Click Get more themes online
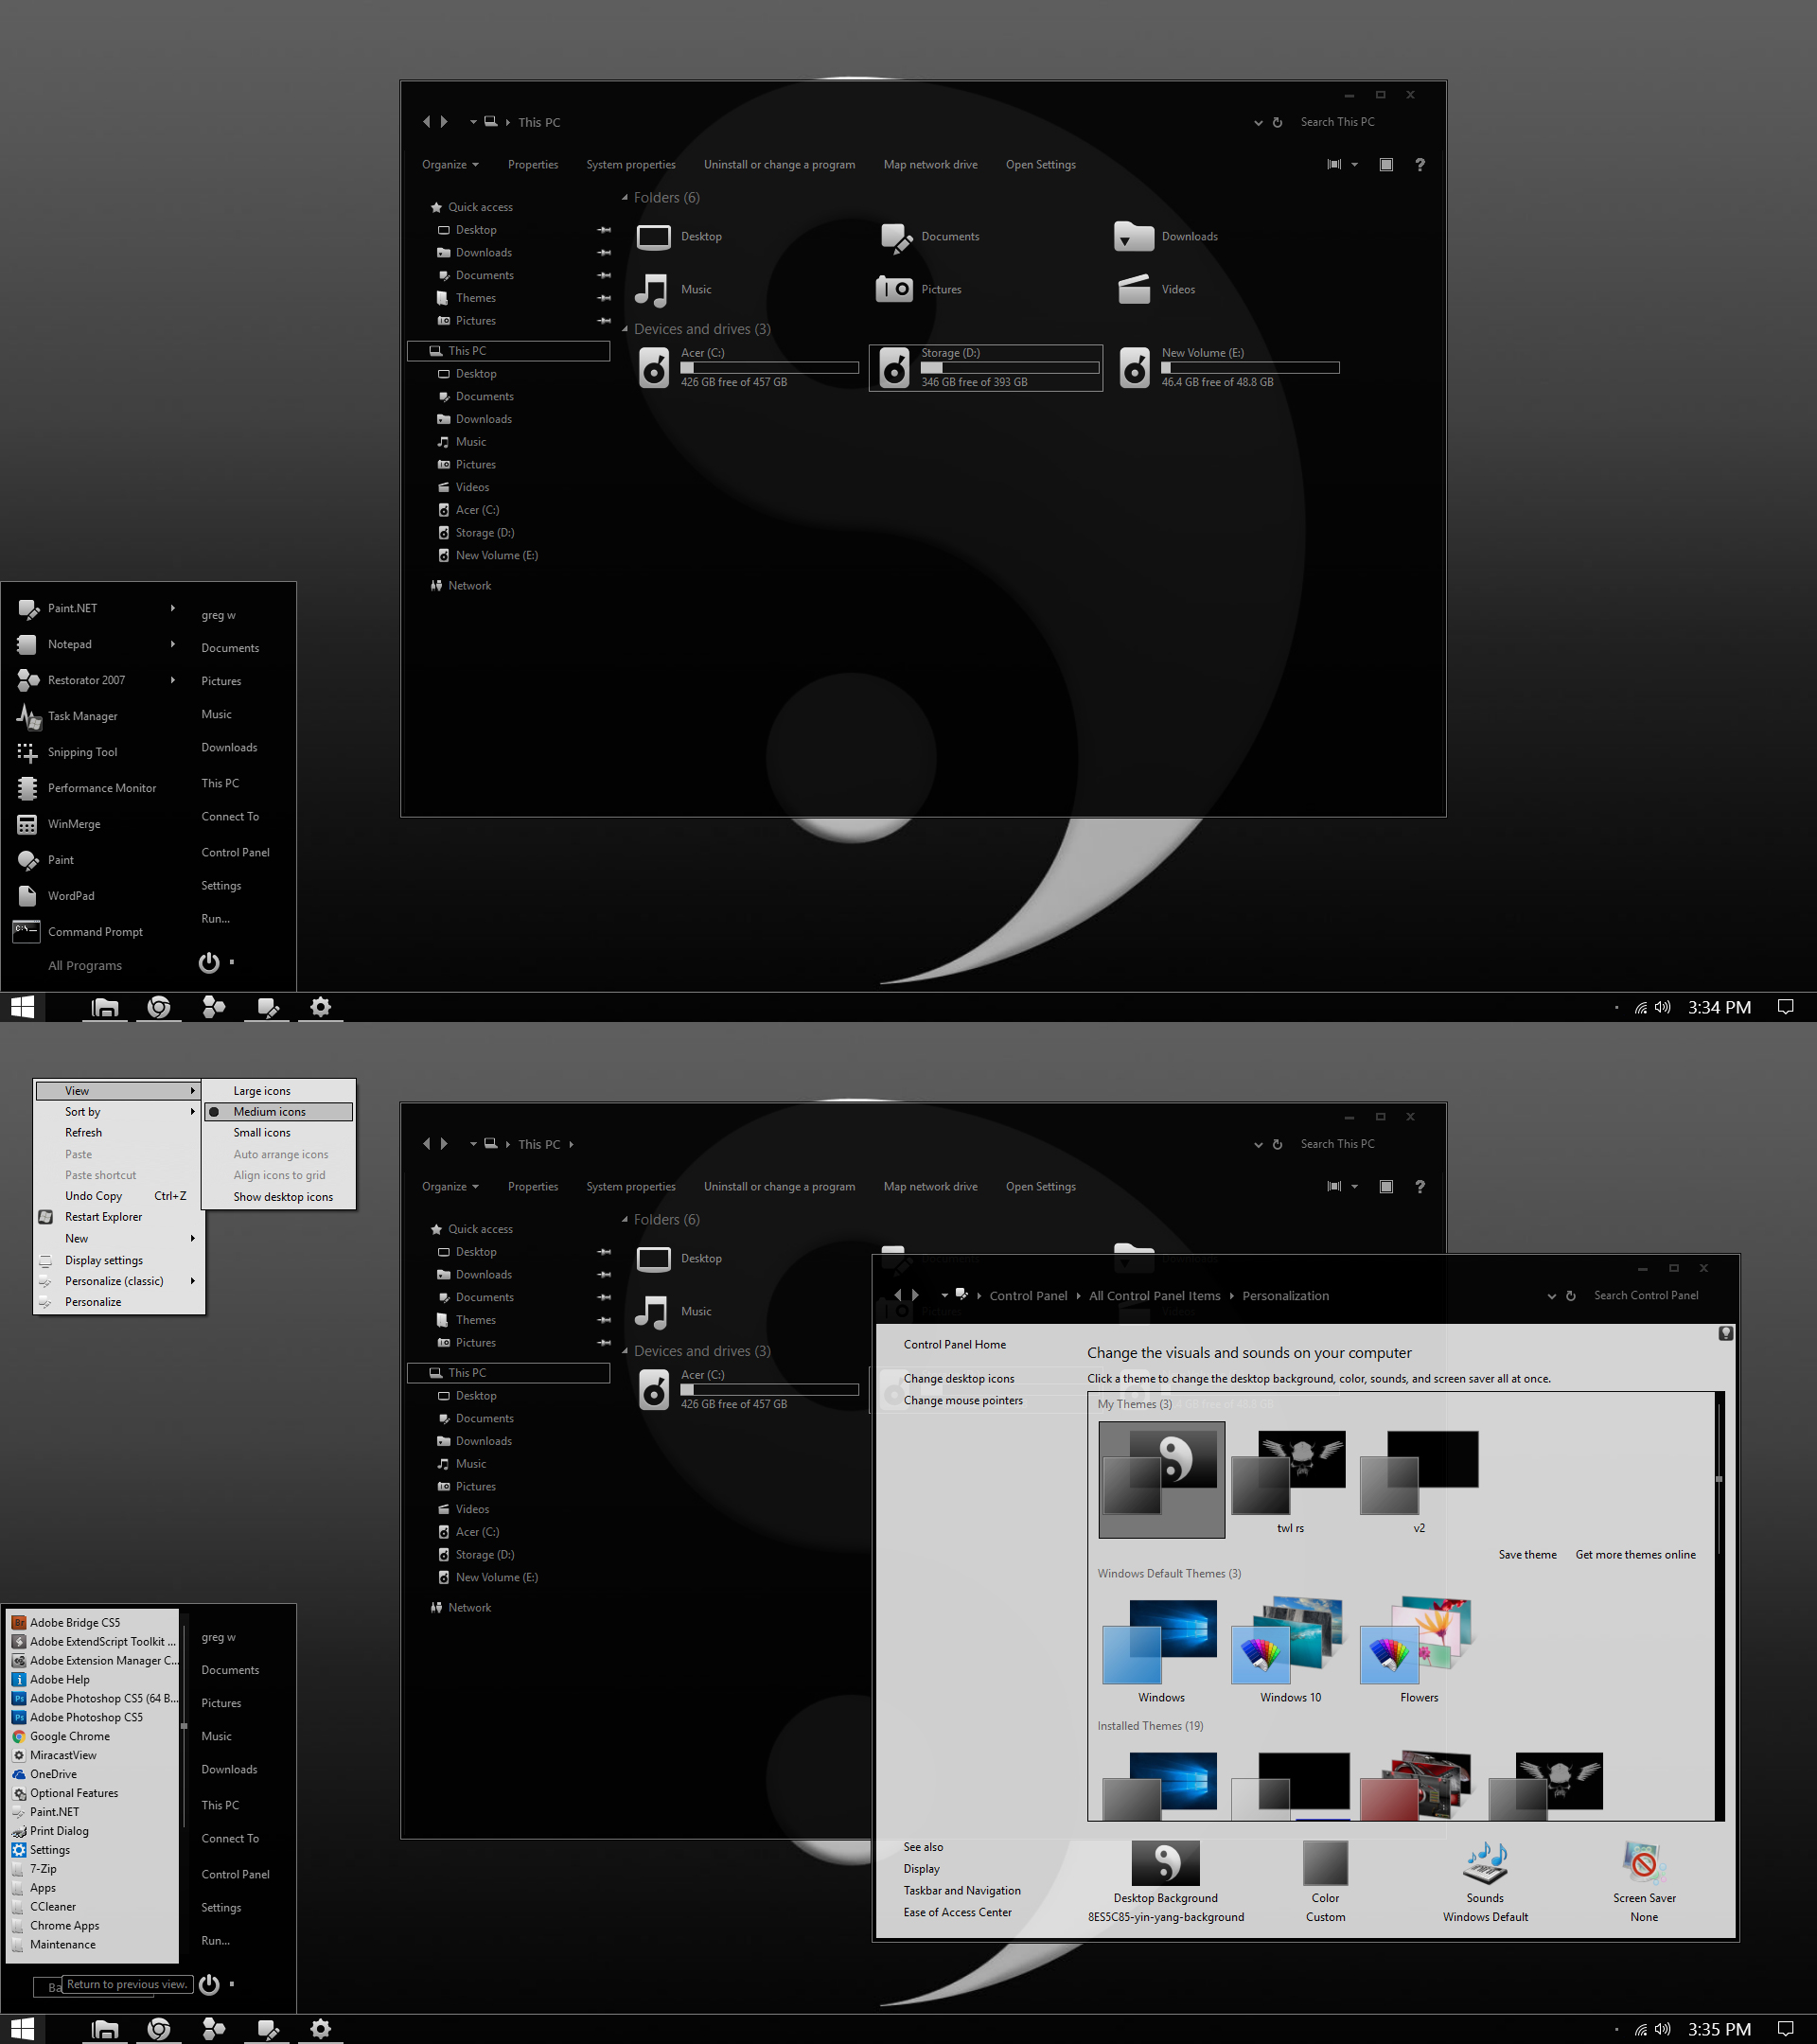The height and width of the screenshot is (2044, 1817). tap(1635, 1554)
